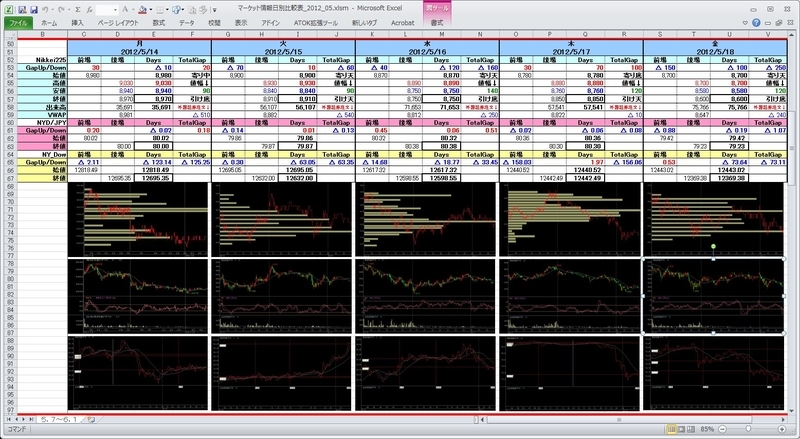
Task: Switch to the 挿入 ribbon tab
Action: coord(78,23)
